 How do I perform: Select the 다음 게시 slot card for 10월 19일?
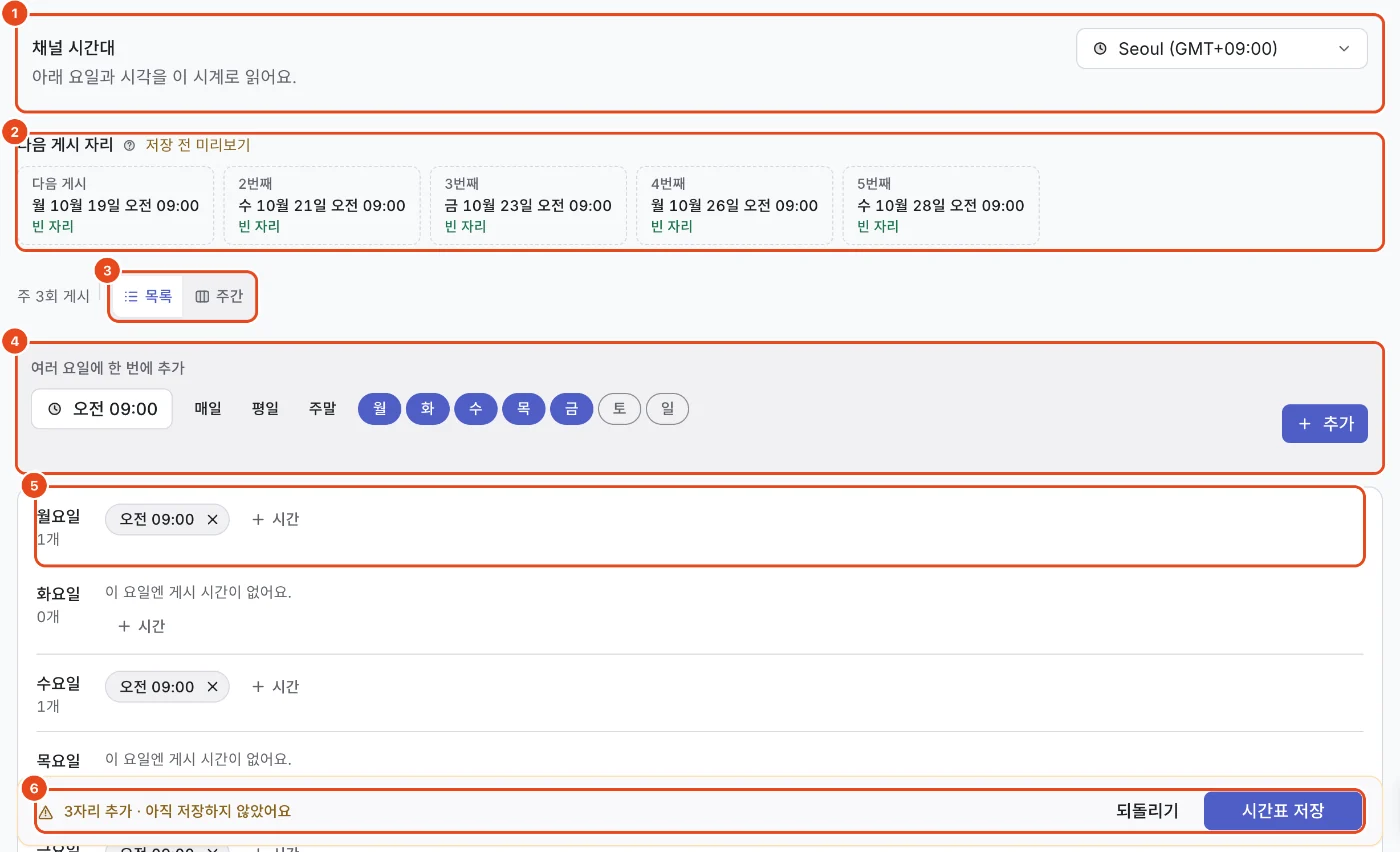click(116, 205)
